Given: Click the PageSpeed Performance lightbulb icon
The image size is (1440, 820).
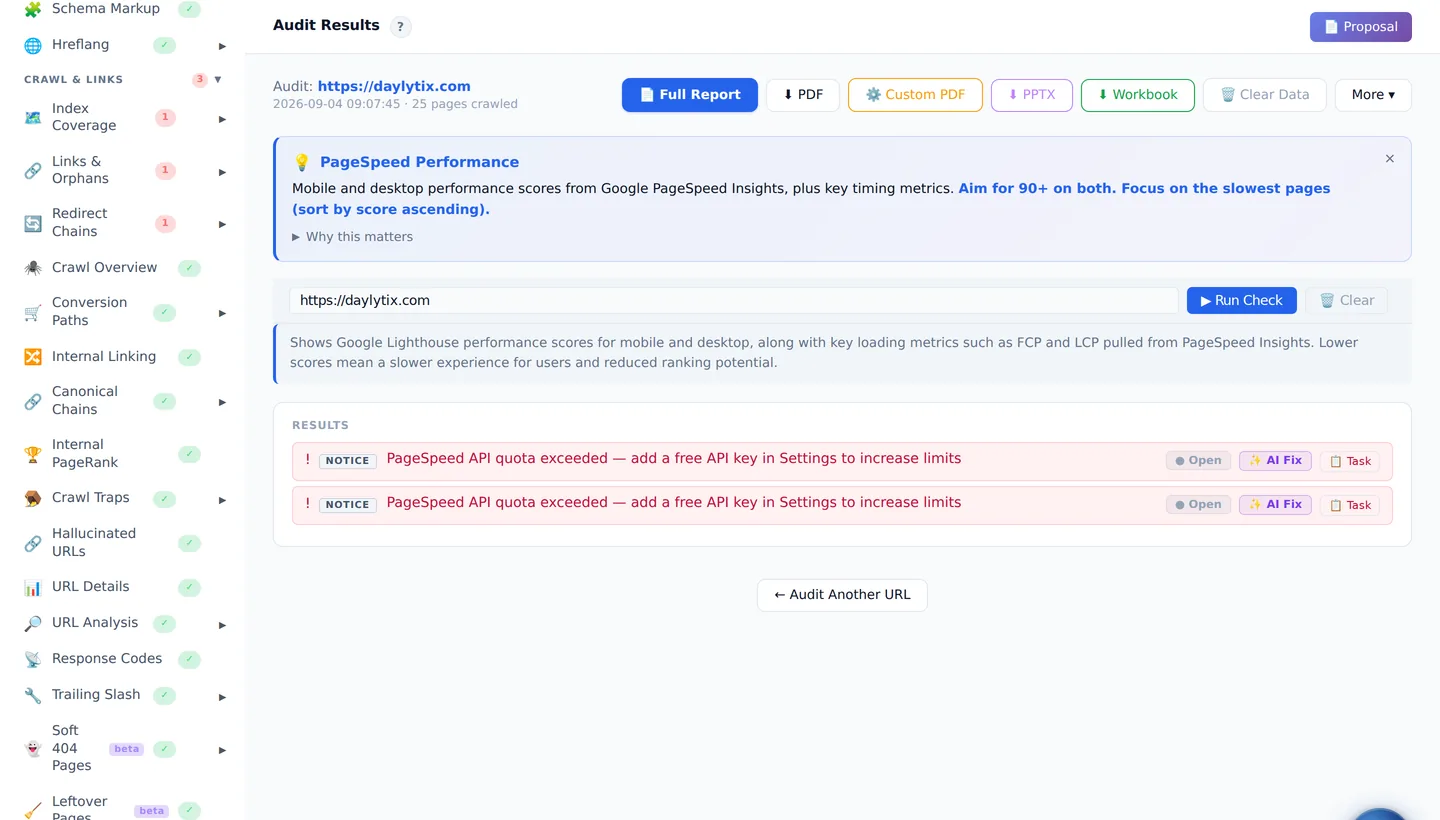Looking at the screenshot, I should pos(302,162).
